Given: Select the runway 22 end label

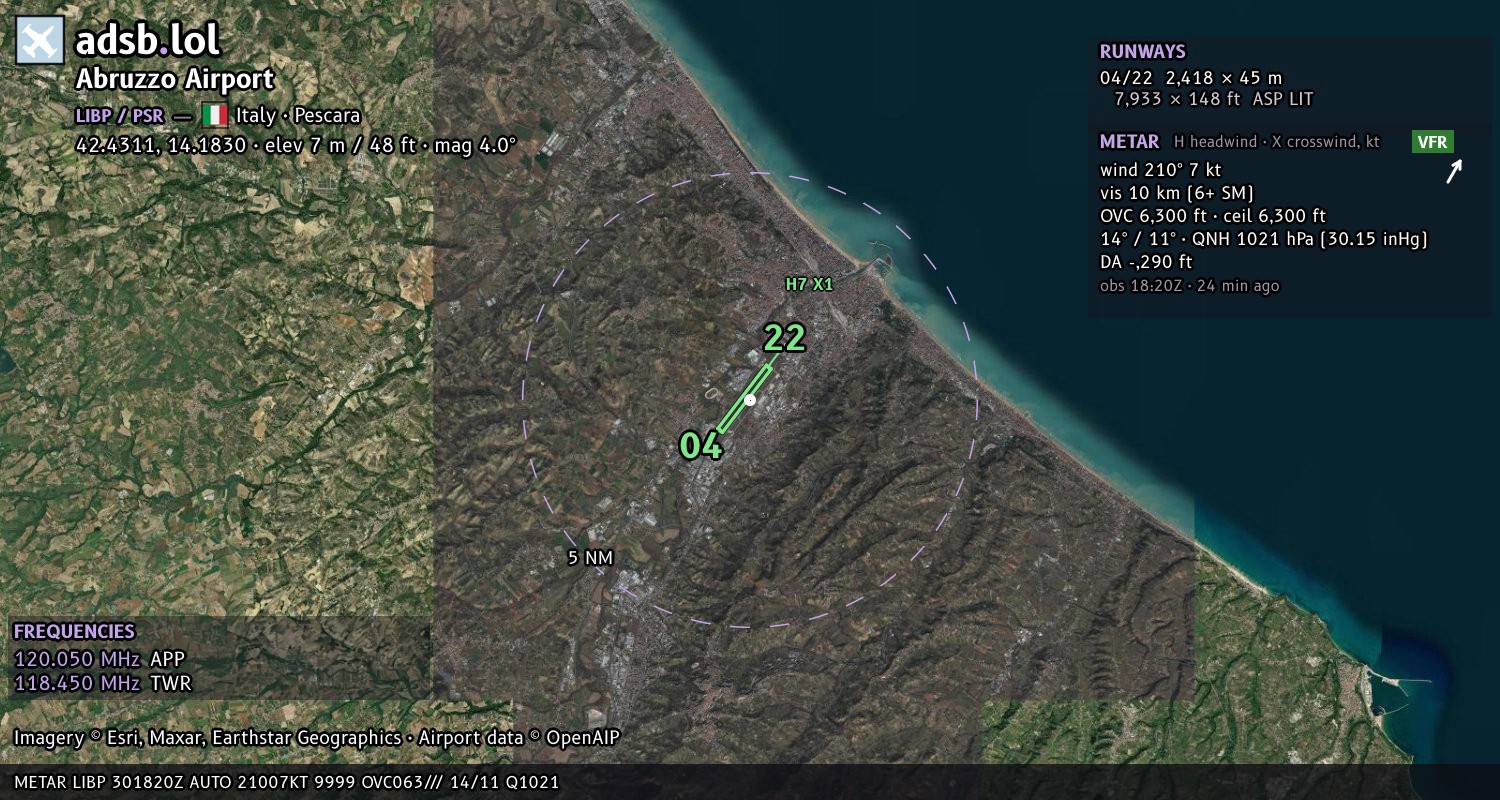Looking at the screenshot, I should tap(784, 338).
